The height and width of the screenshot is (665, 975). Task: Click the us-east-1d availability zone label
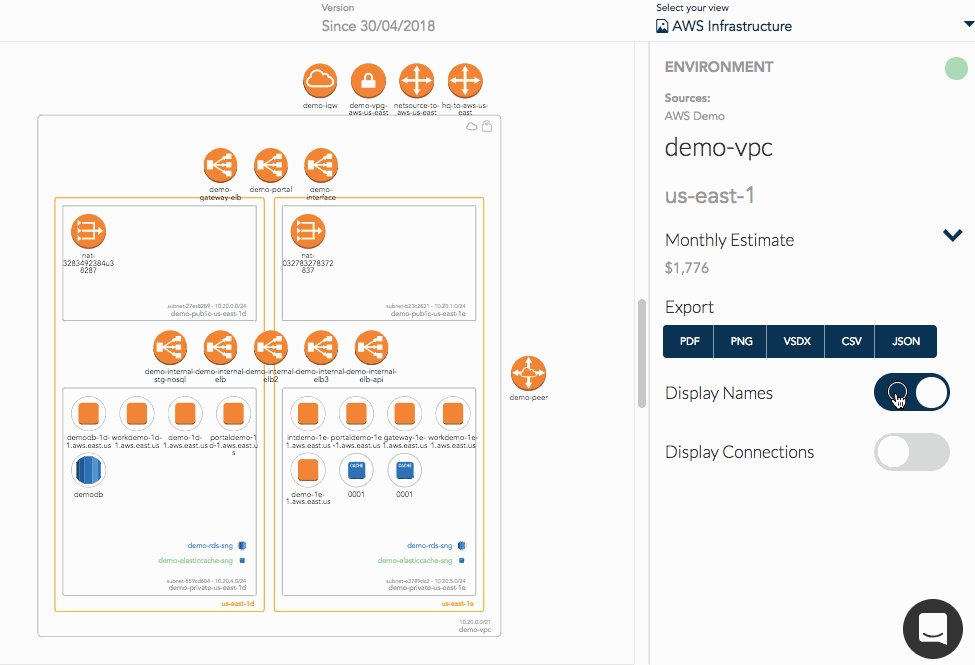(x=238, y=604)
